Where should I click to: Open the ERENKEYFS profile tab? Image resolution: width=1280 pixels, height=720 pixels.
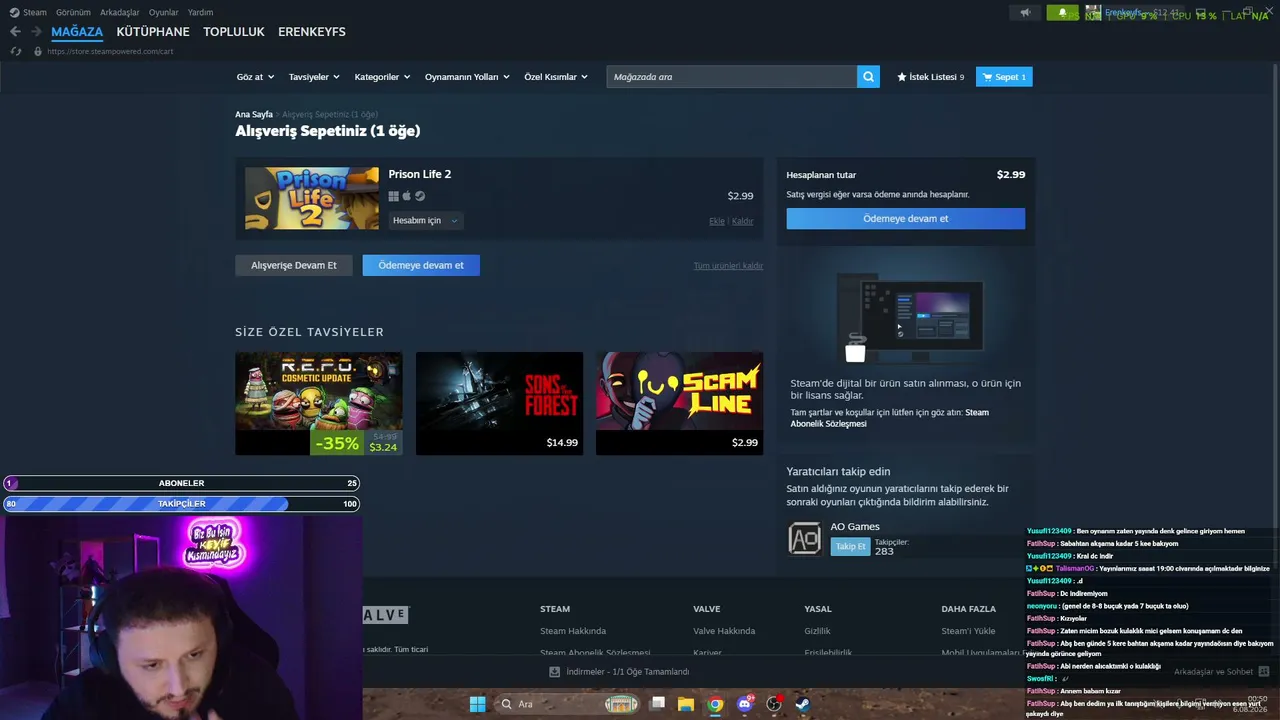[312, 32]
